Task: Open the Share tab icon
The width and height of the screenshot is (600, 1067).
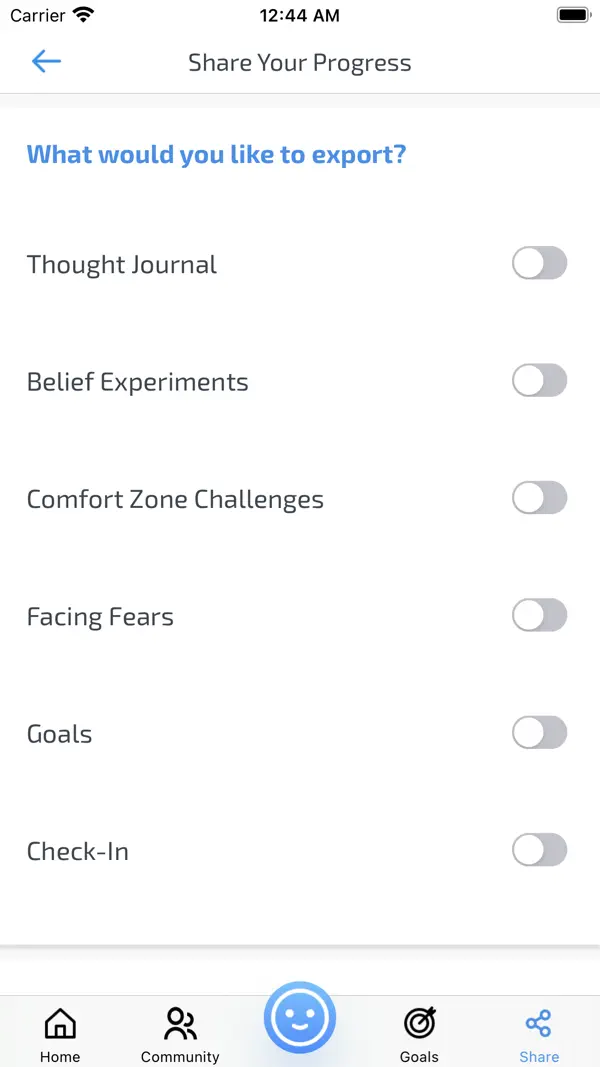Action: [539, 1022]
